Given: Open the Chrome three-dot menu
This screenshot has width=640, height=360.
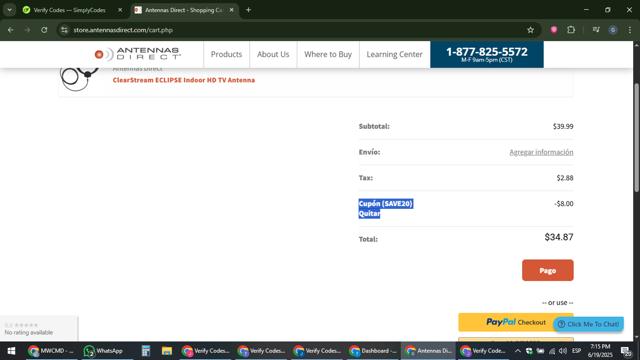Looking at the screenshot, I should (x=630, y=30).
